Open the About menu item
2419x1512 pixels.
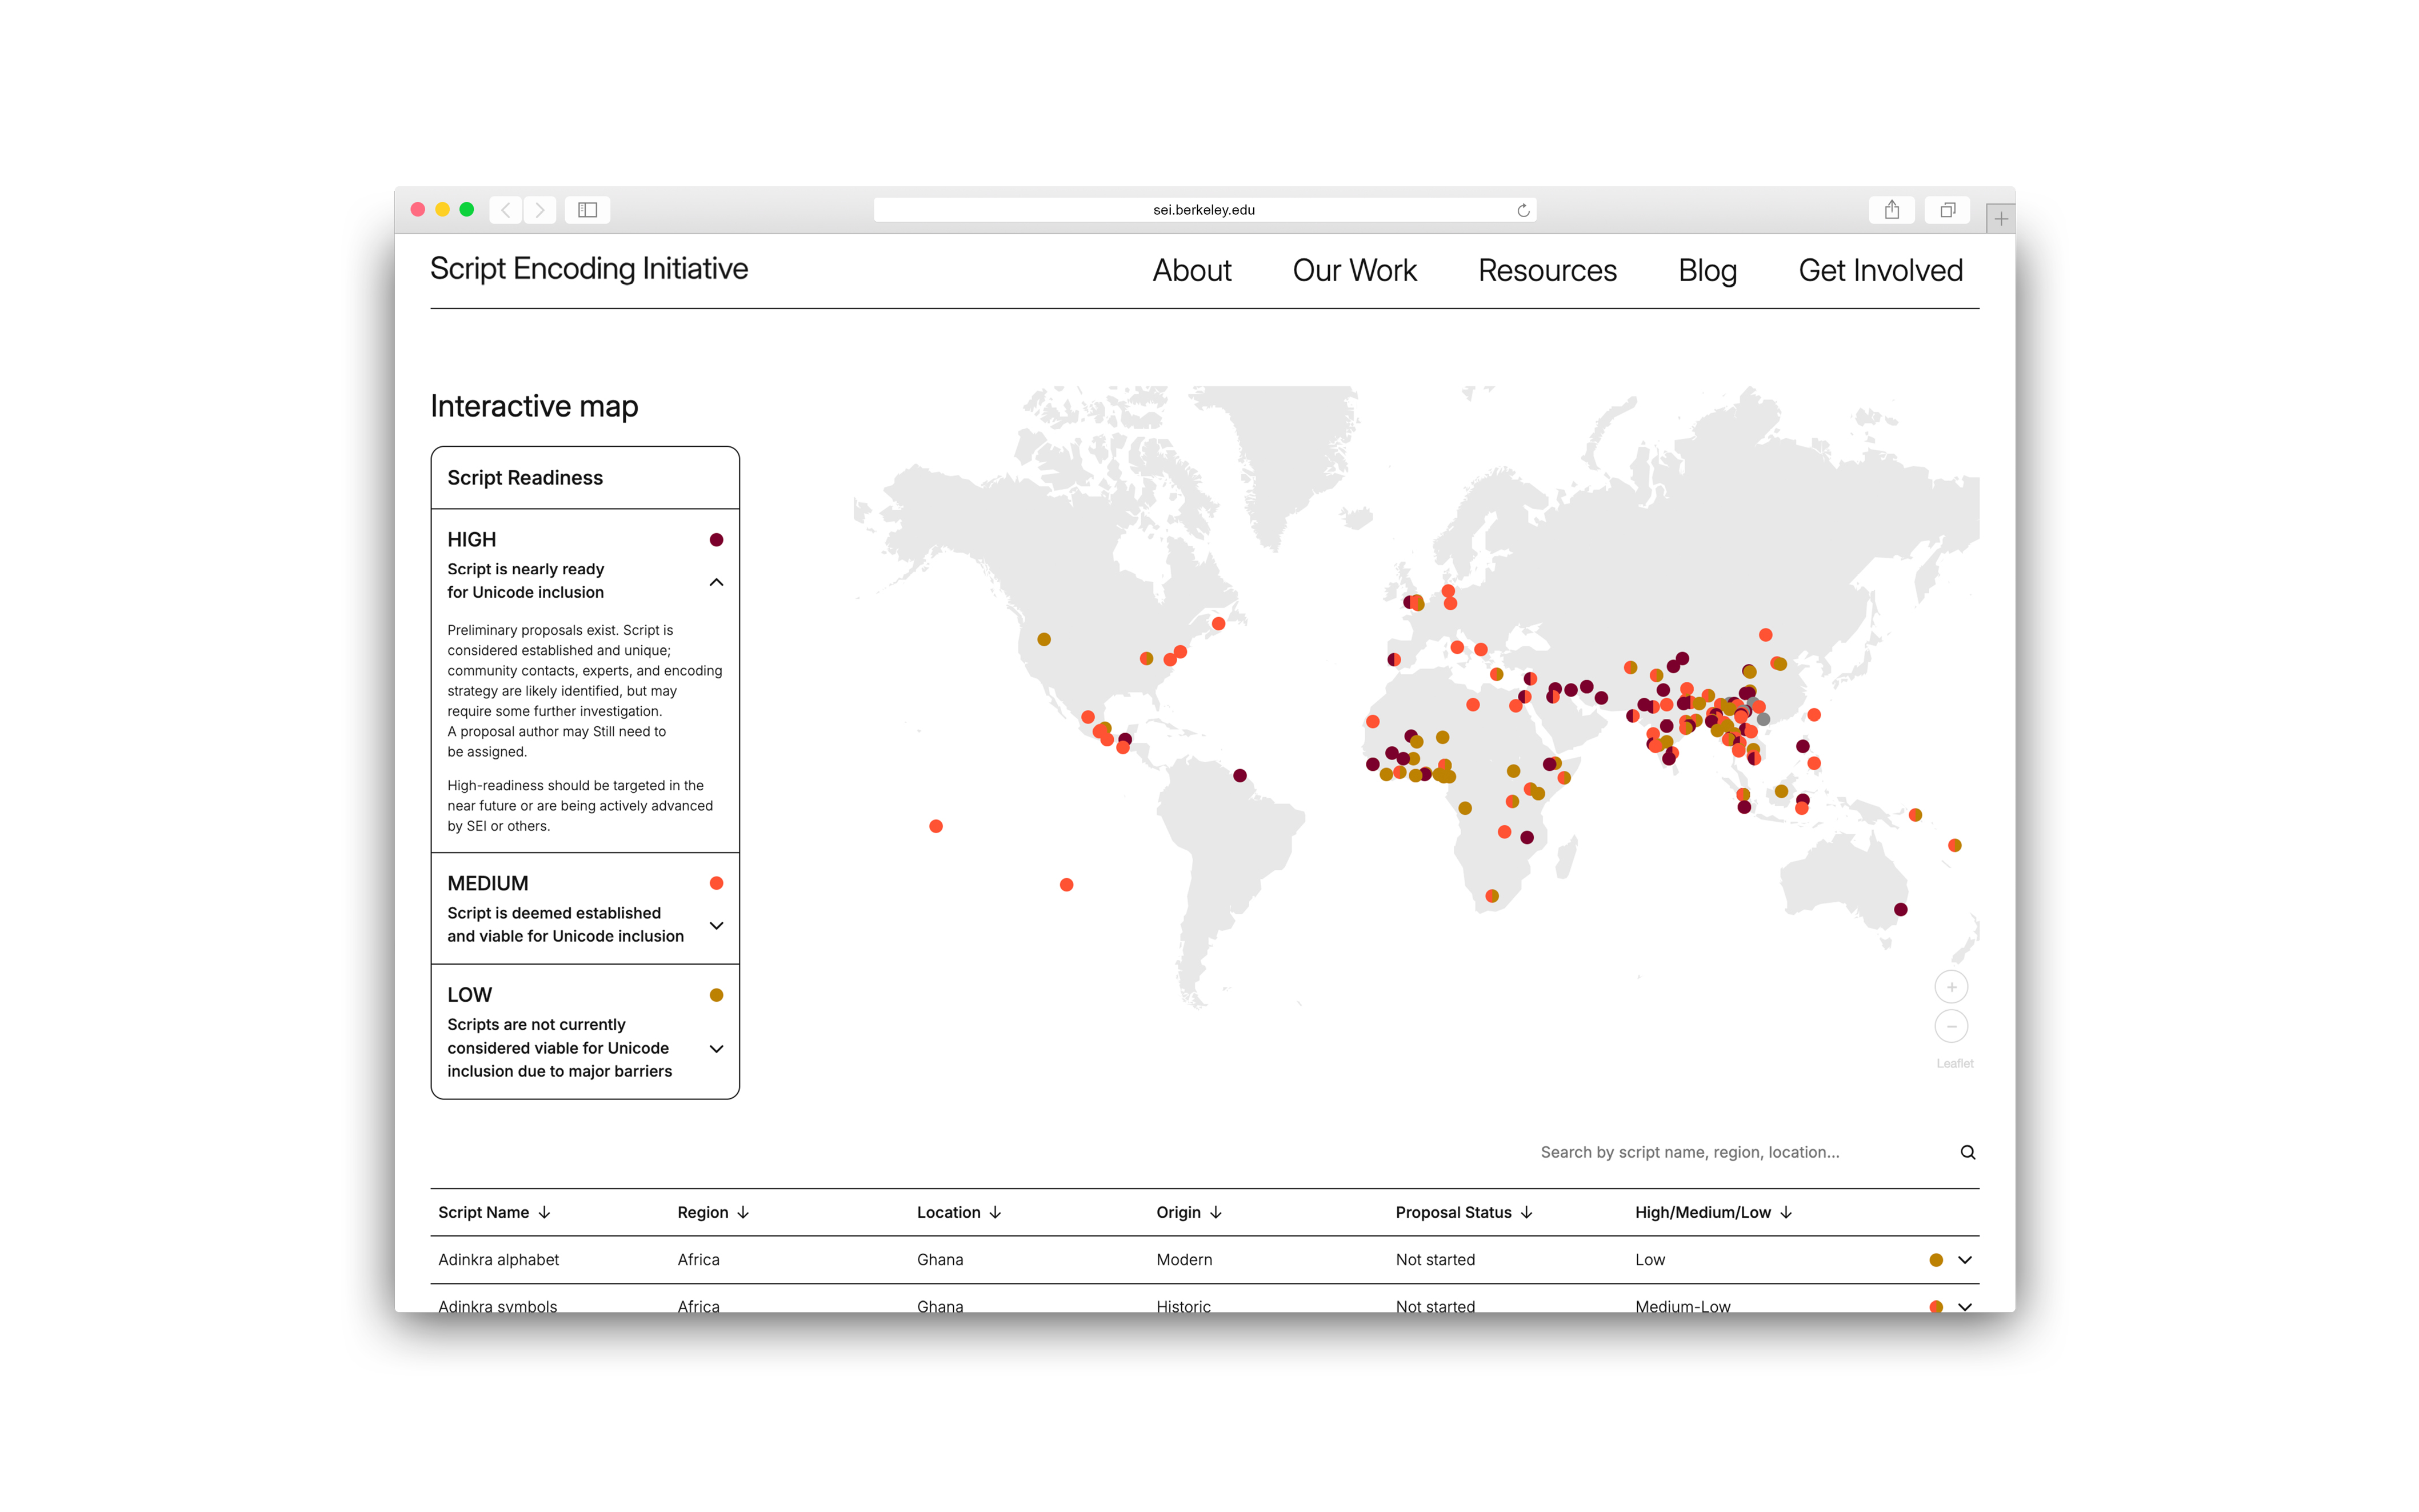[x=1191, y=270]
